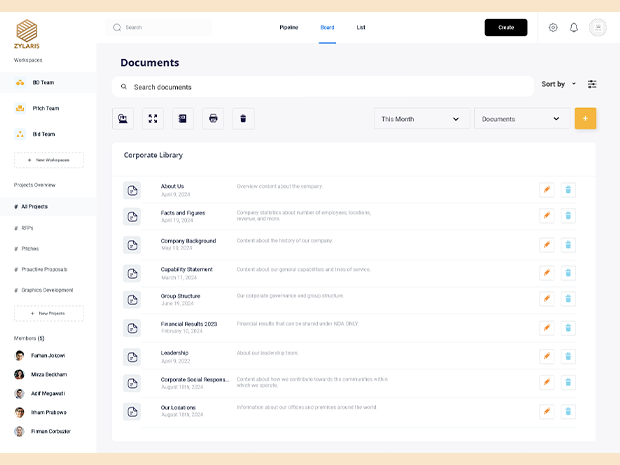This screenshot has height=465, width=620.
Task: Click New Workspaces button
Action: point(49,160)
